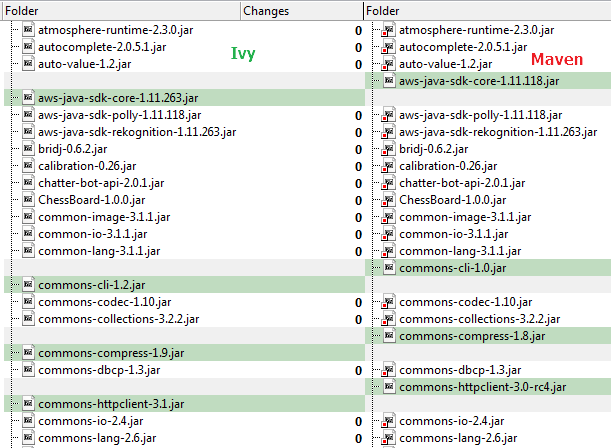Sort by the Changes column header

tap(302, 11)
